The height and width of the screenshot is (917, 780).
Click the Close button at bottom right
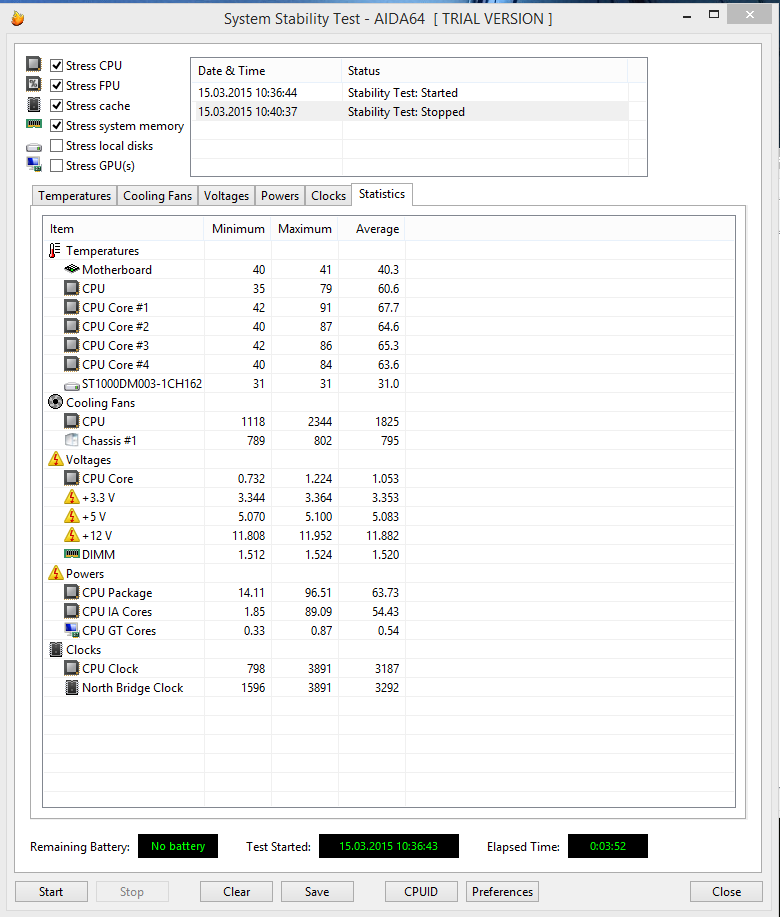726,892
